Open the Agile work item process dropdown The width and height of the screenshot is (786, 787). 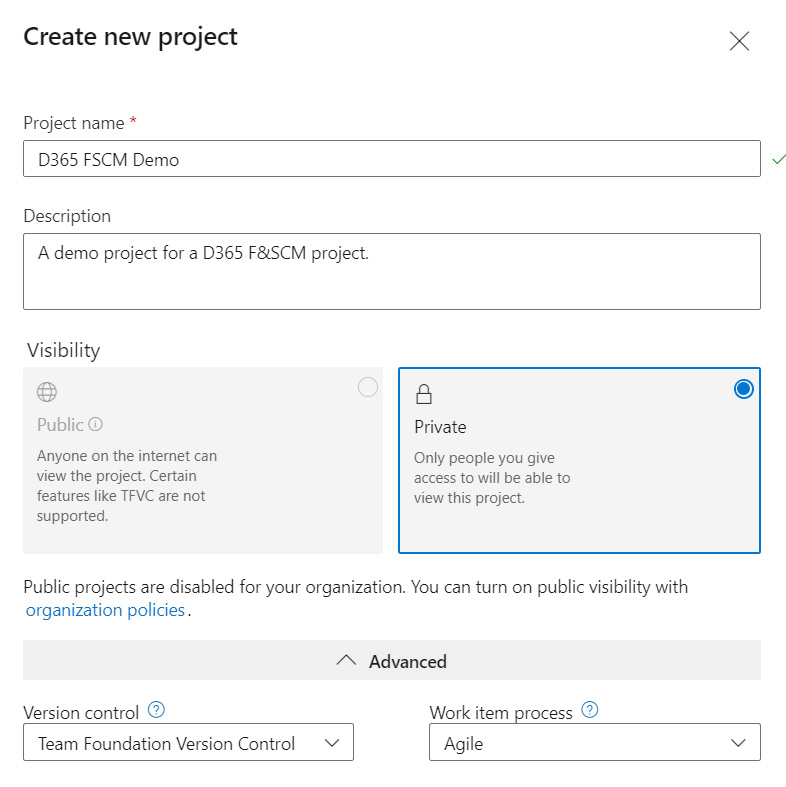[x=595, y=742]
